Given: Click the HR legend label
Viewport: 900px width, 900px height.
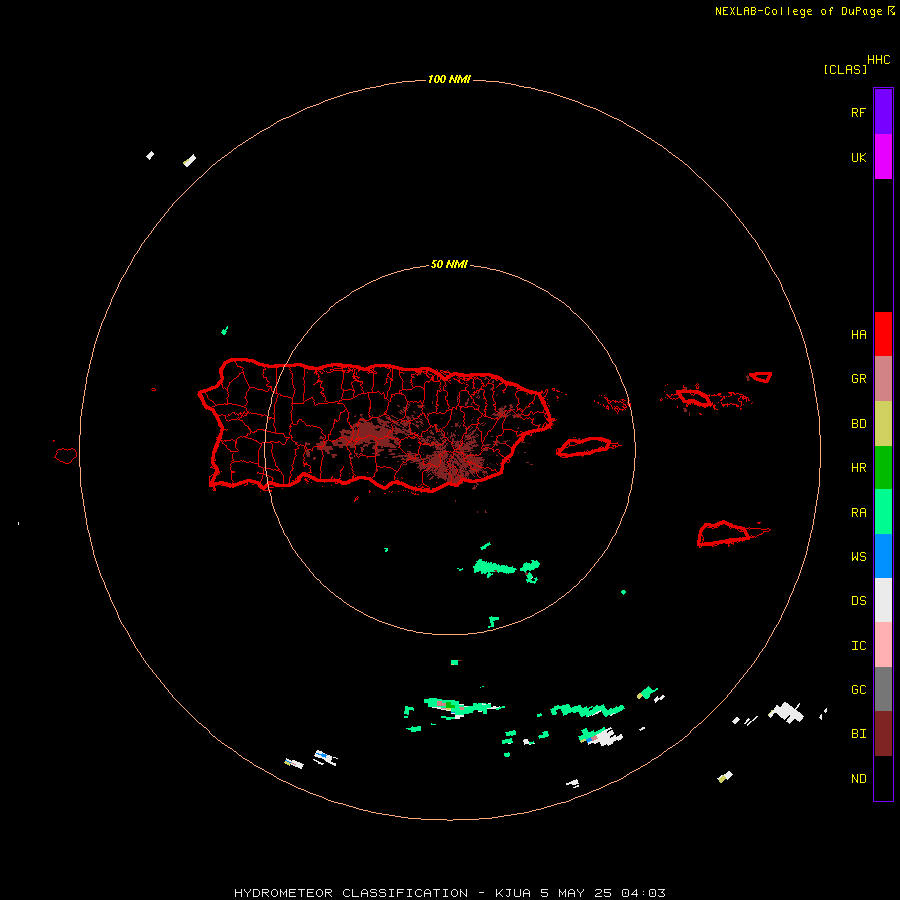Looking at the screenshot, I should (x=858, y=468).
